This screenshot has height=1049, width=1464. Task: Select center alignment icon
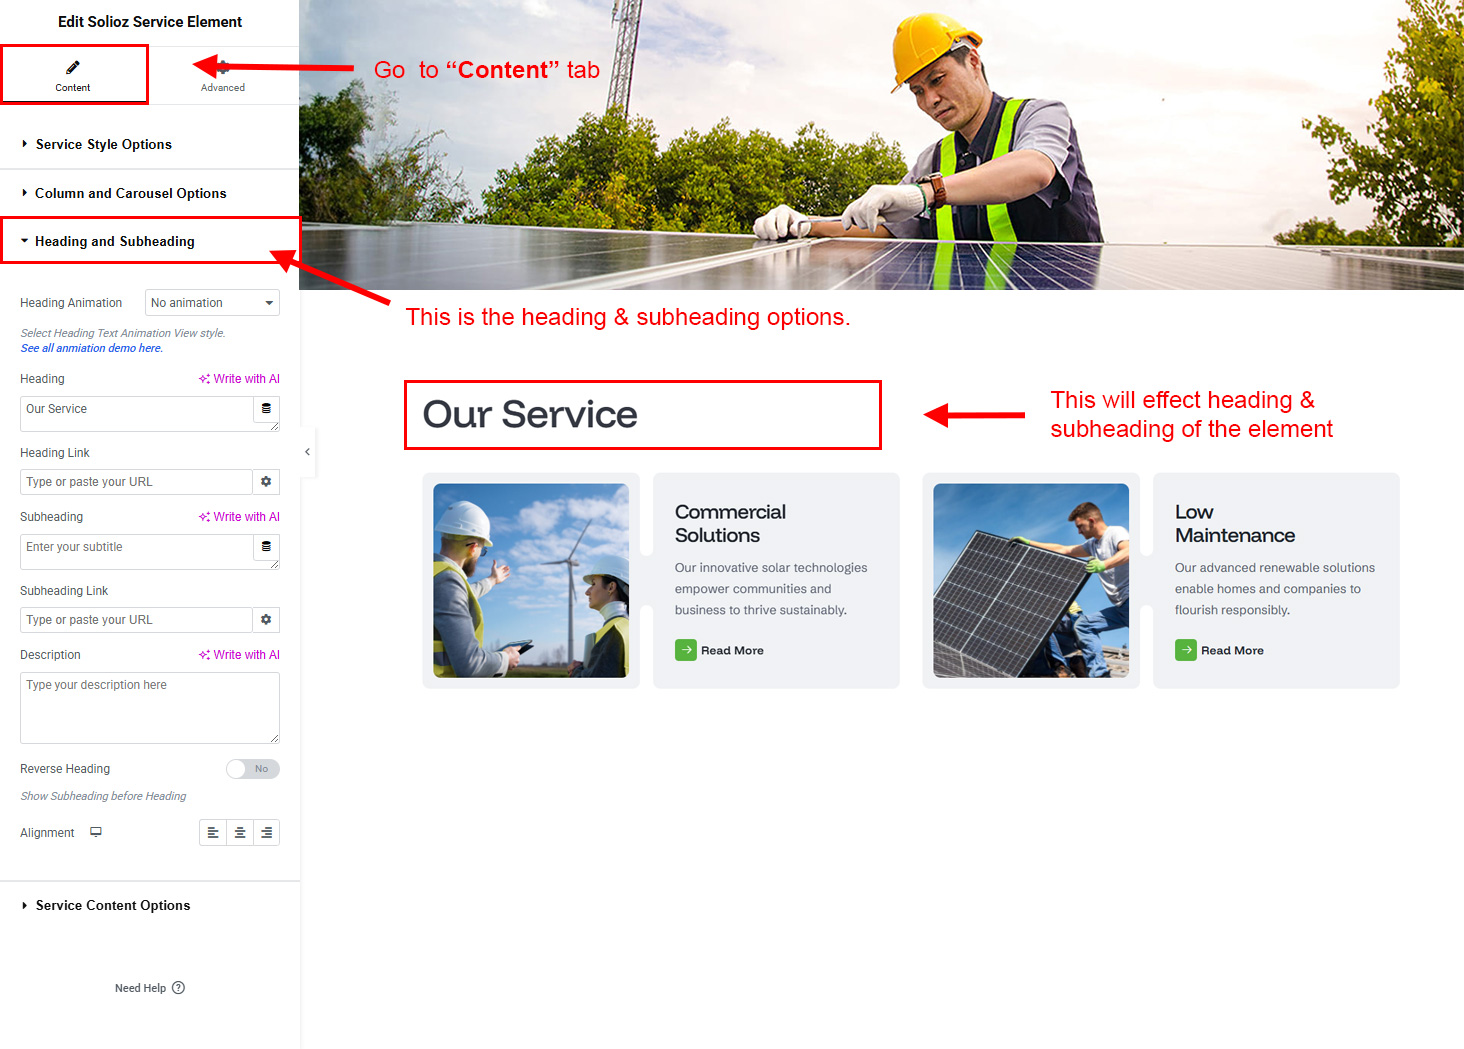click(240, 833)
